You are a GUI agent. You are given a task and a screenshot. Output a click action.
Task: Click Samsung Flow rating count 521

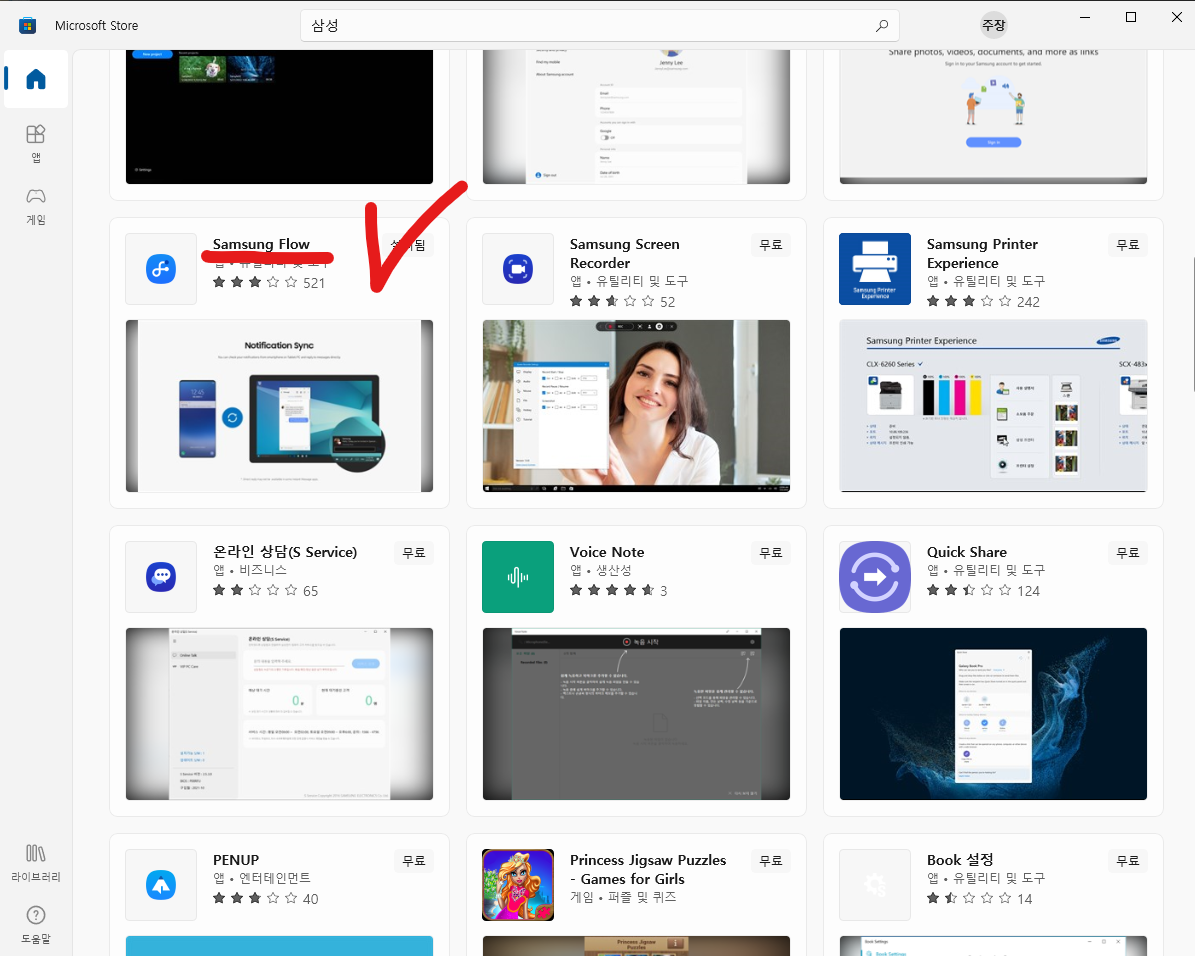click(314, 283)
